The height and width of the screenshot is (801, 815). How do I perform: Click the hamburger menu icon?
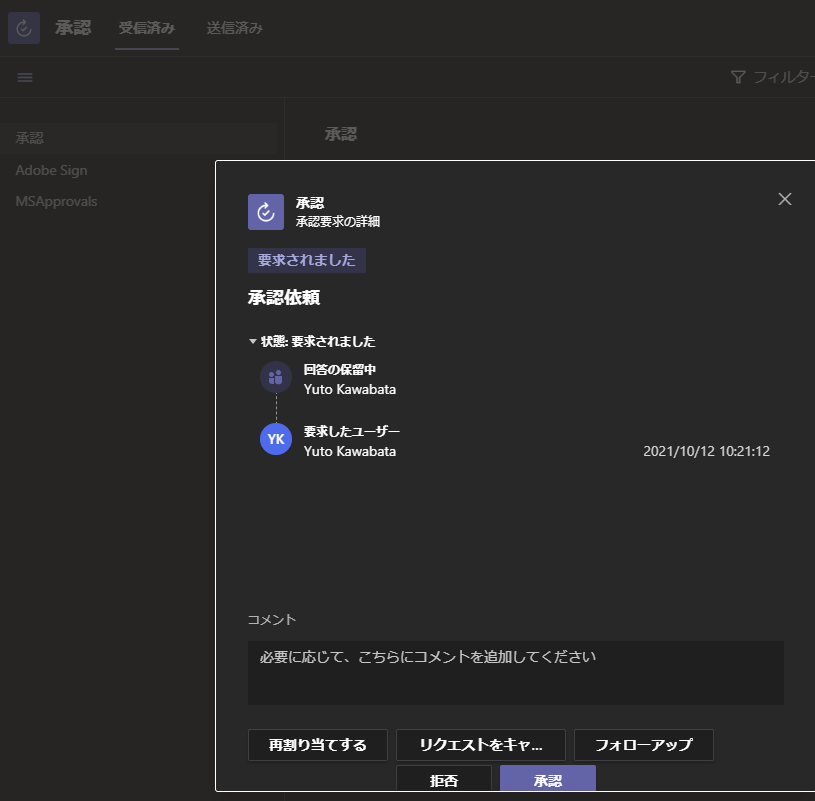25,76
